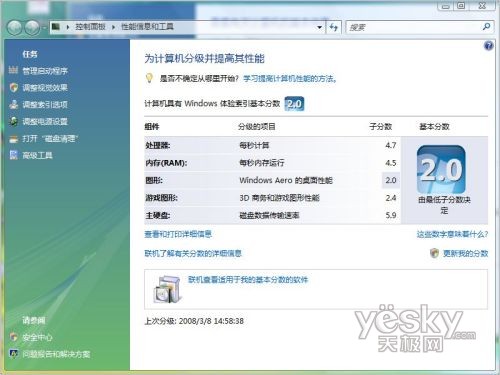Click the 性能信息和工具 breadcrumb
Viewport: 500px width, 375px height.
tap(147, 27)
